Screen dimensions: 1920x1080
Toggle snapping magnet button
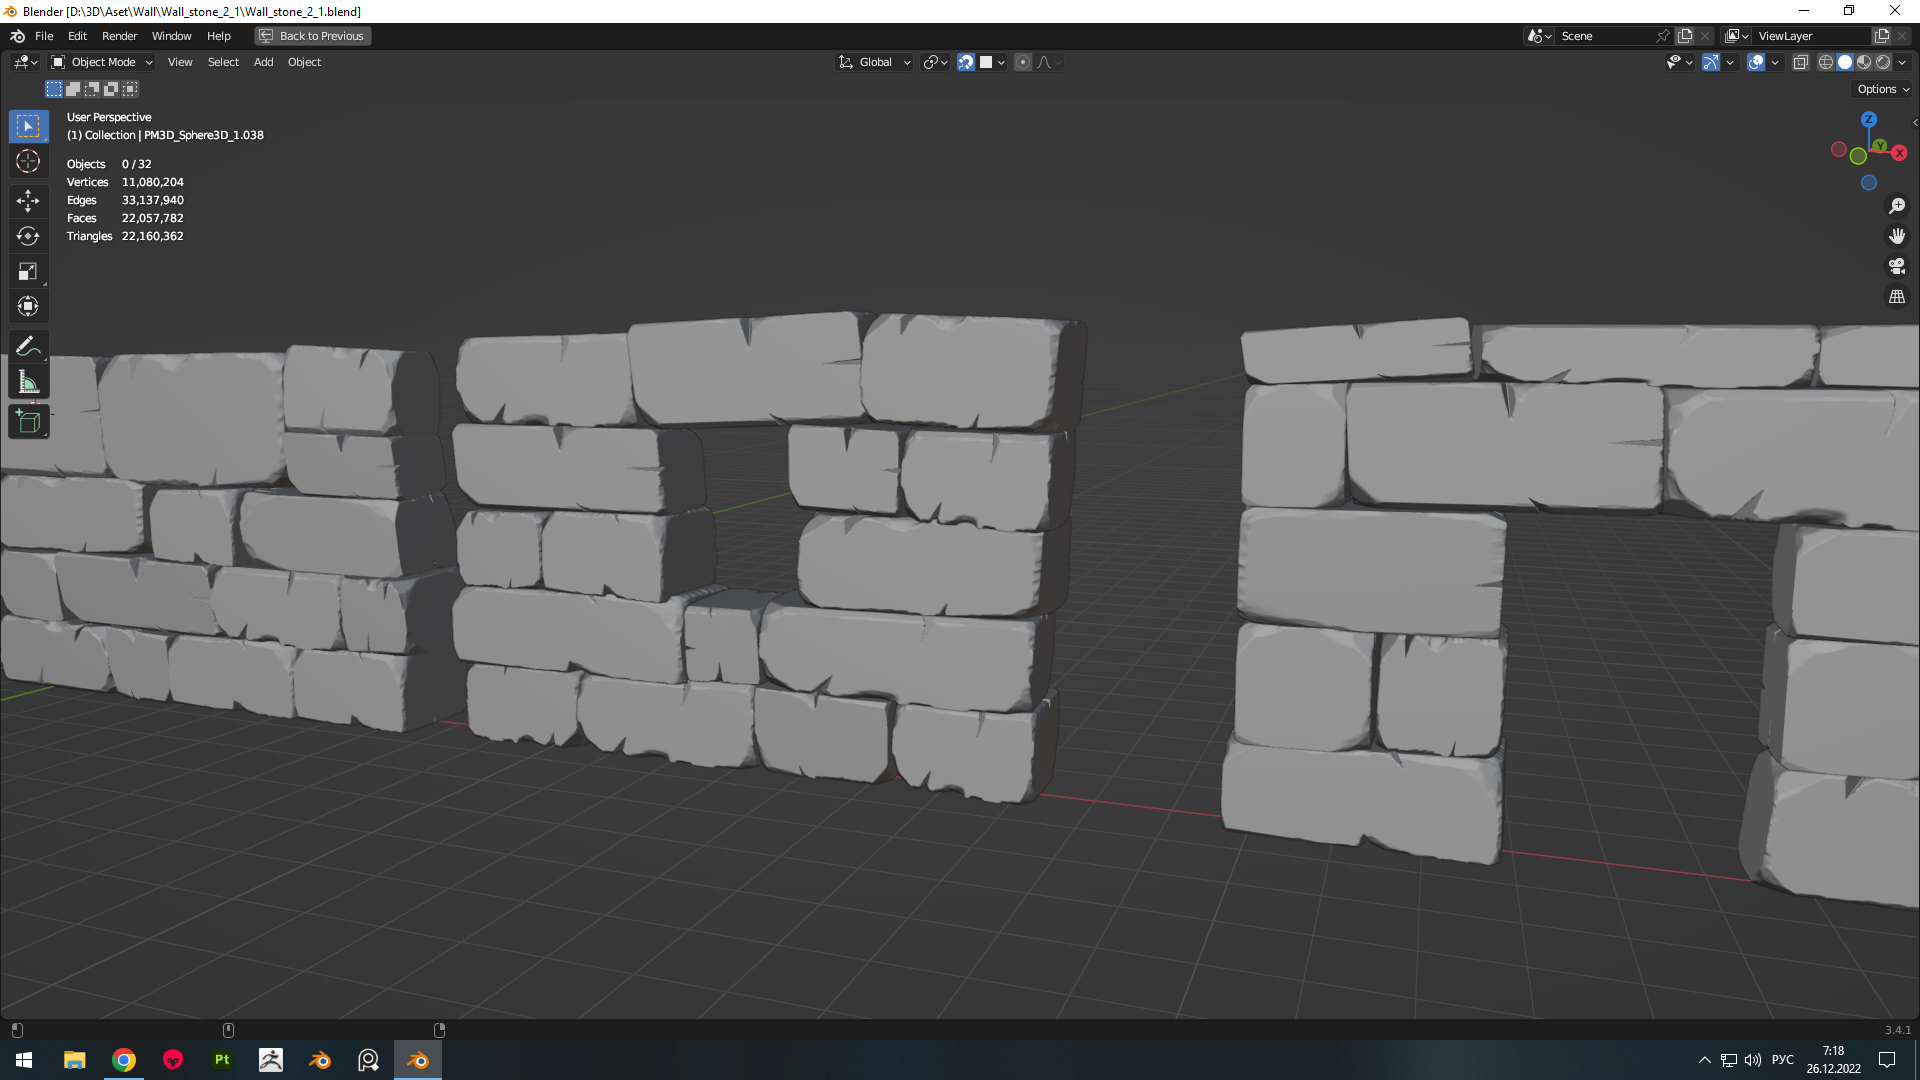(x=966, y=62)
